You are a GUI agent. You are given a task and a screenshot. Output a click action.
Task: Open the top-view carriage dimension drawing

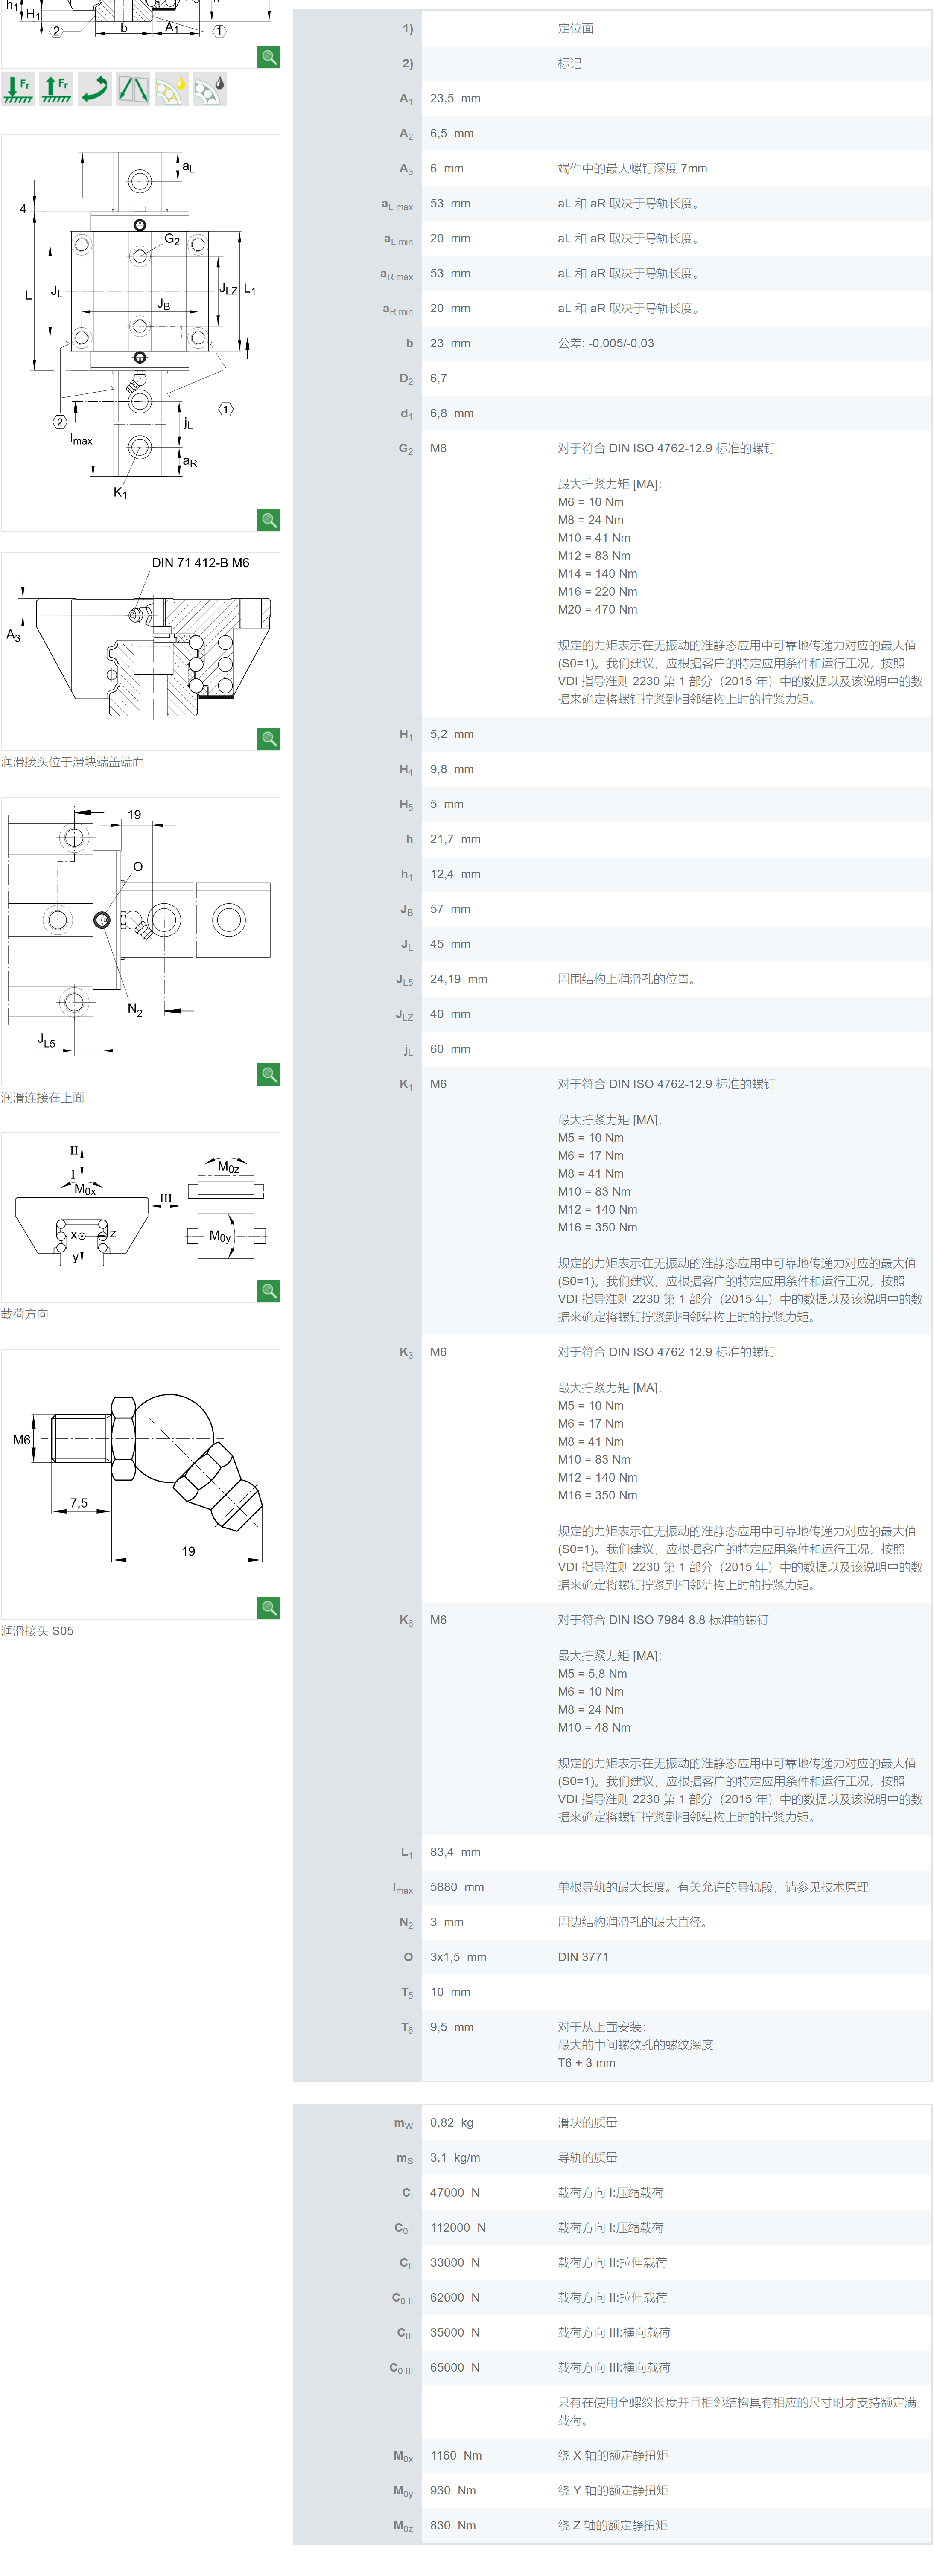[x=140, y=333]
